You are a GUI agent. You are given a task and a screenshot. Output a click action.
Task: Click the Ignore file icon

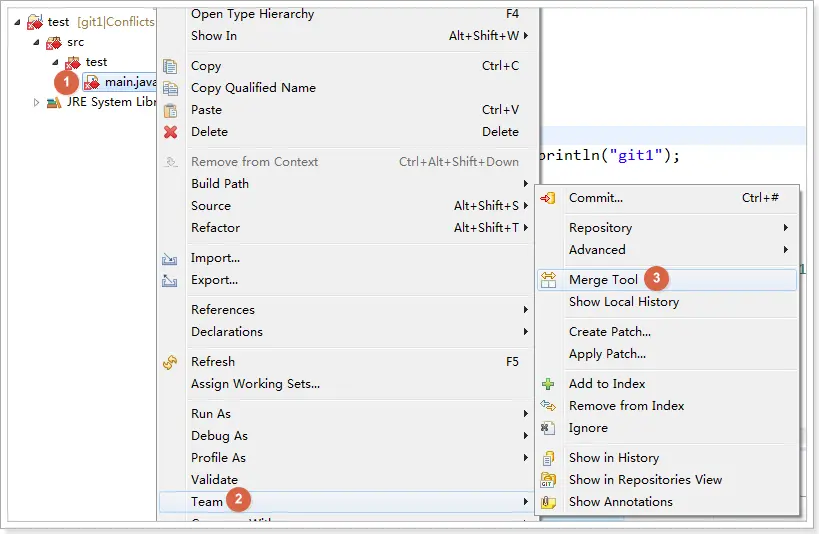point(547,428)
